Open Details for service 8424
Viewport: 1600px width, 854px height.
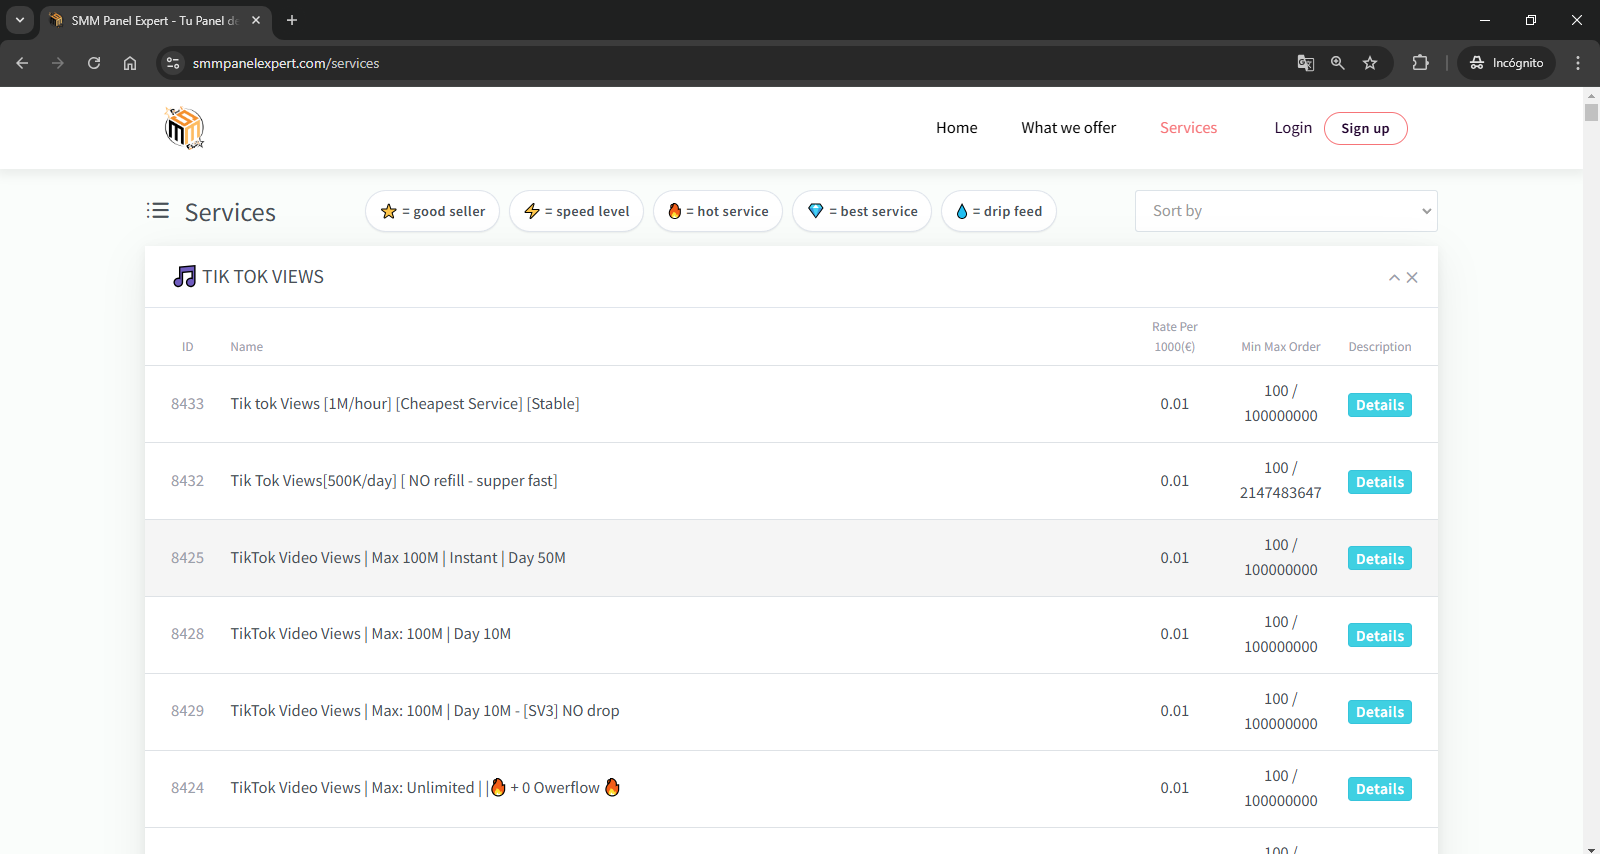point(1380,789)
